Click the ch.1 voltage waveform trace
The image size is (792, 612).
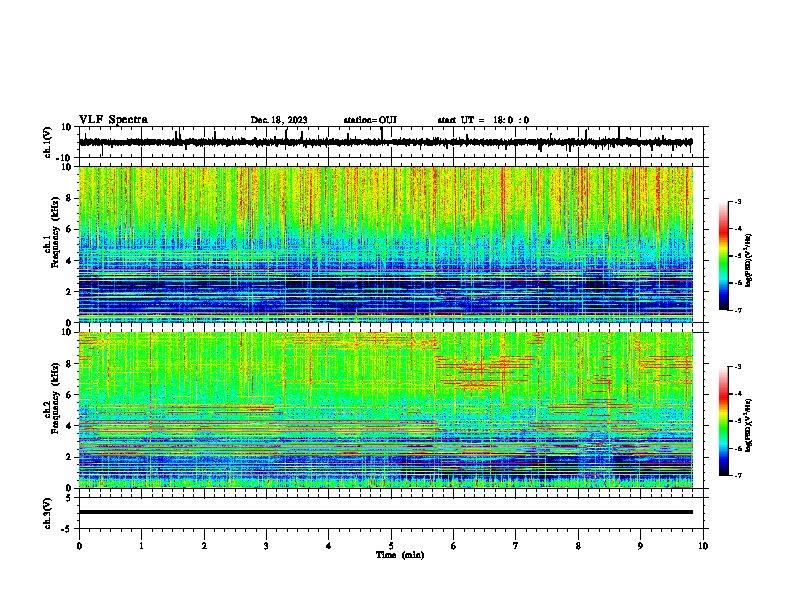[x=385, y=142]
